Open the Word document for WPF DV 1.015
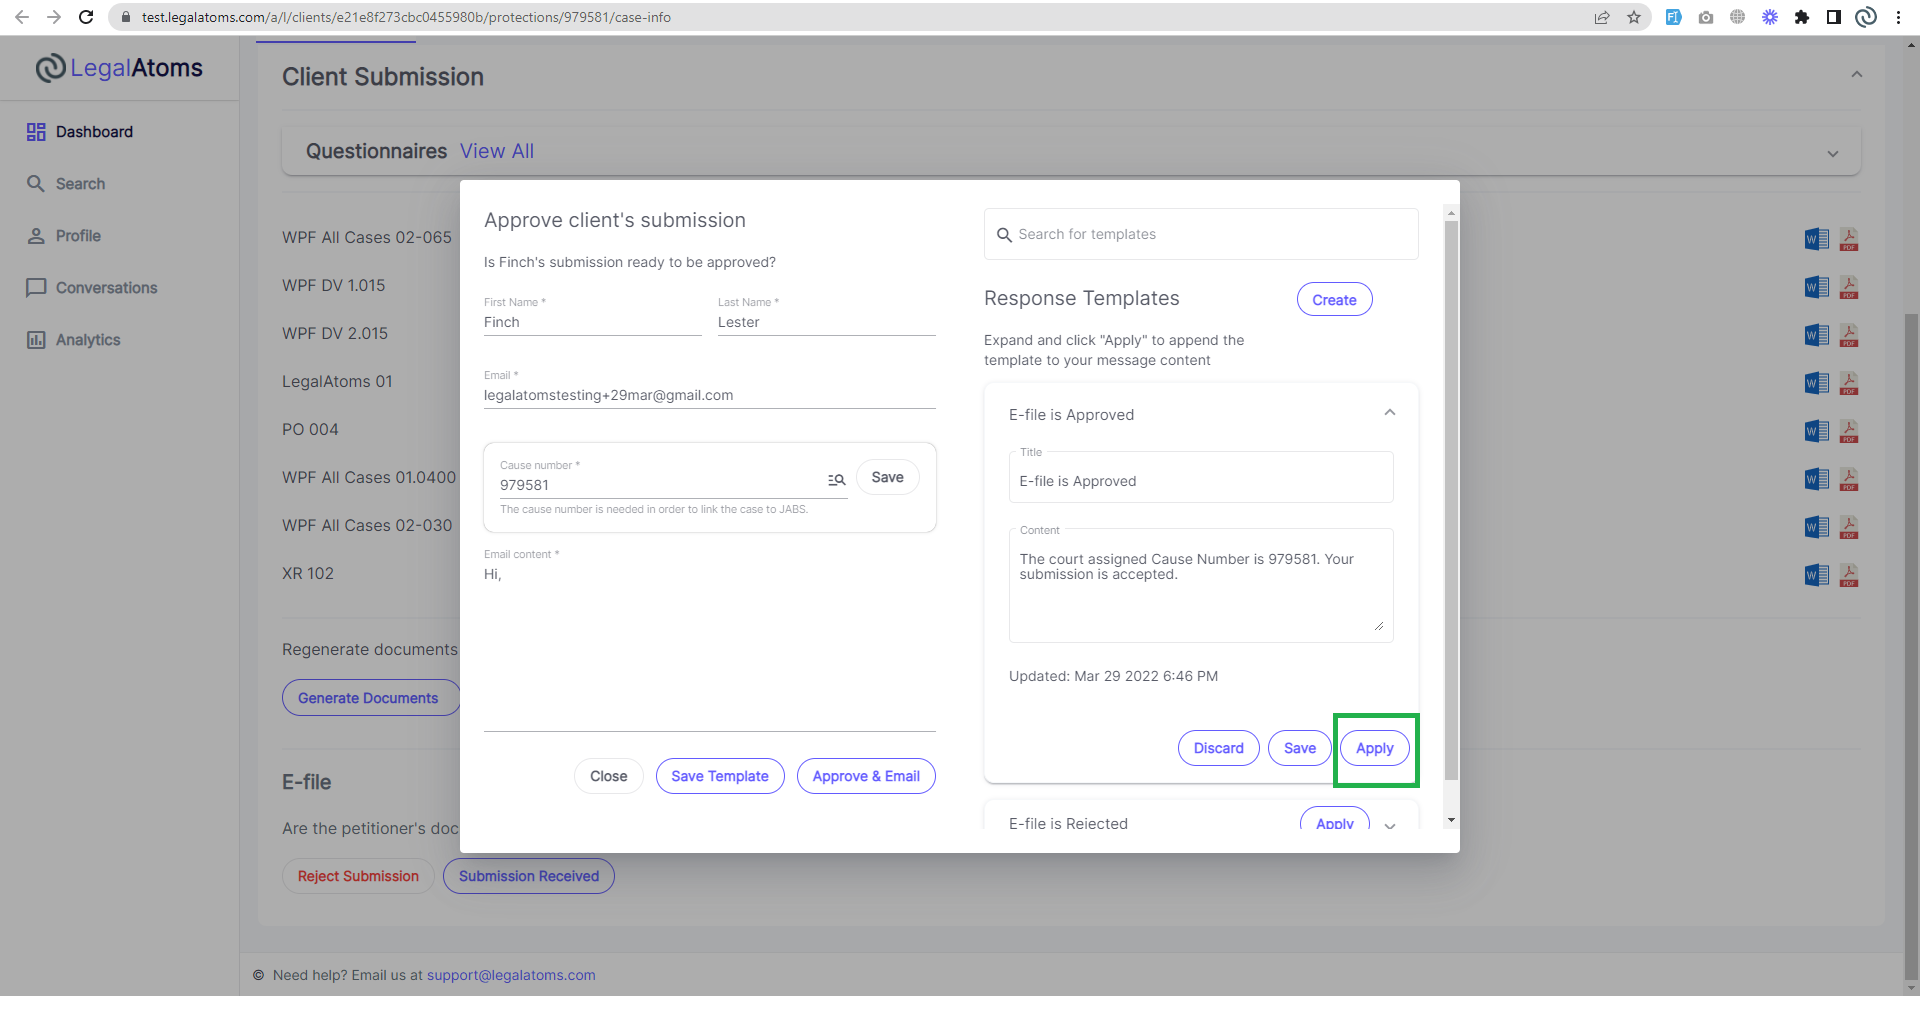 pos(1815,287)
